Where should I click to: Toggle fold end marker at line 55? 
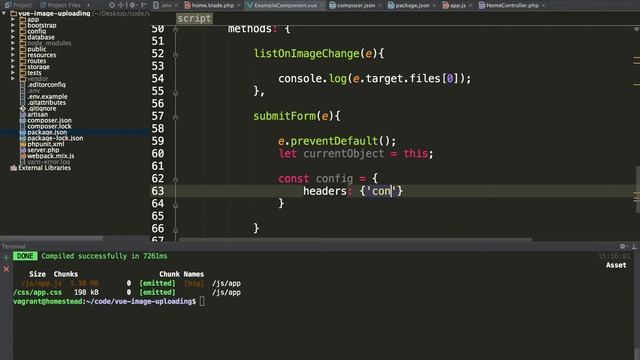176,92
